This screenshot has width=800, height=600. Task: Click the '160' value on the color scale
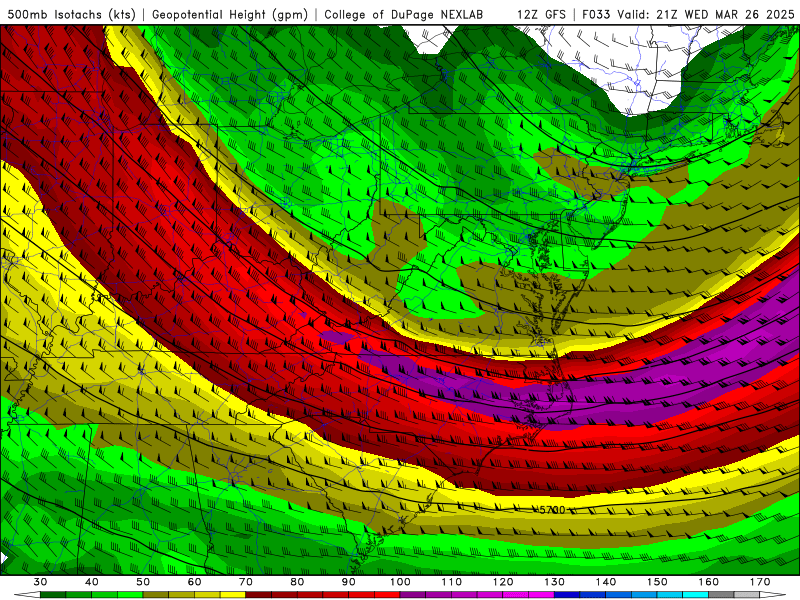click(x=709, y=582)
